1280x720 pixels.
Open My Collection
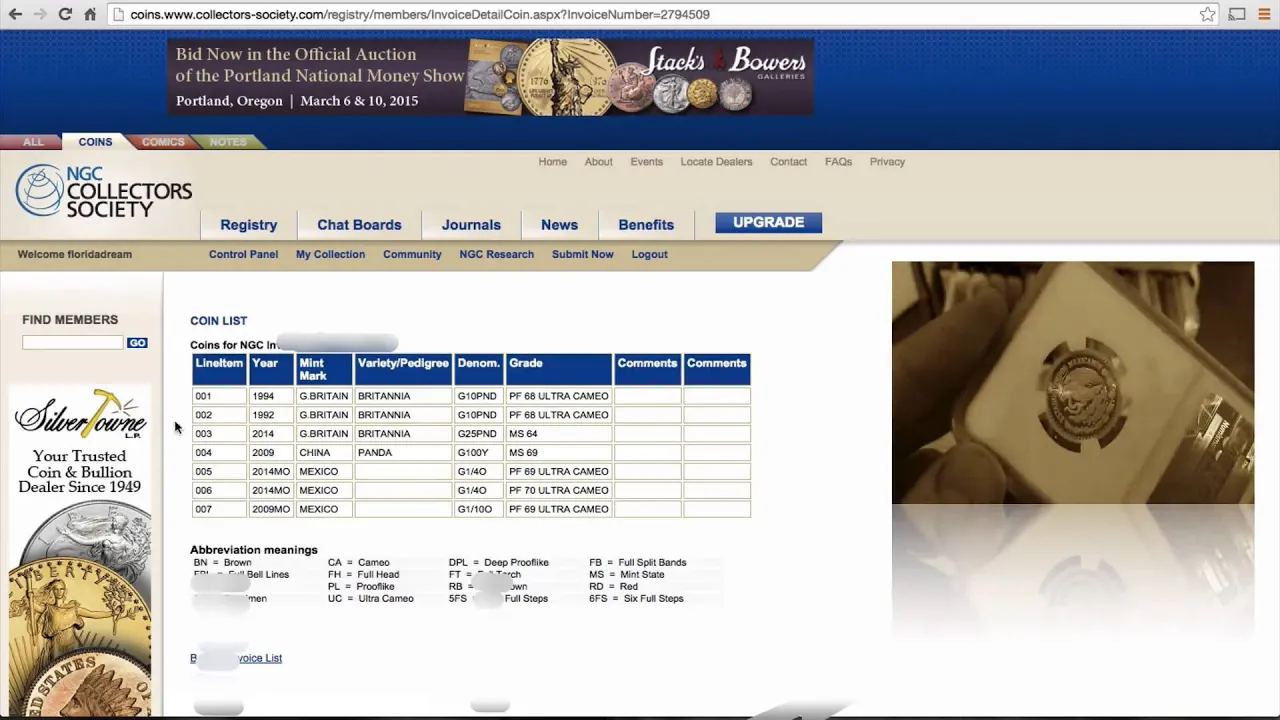330,254
